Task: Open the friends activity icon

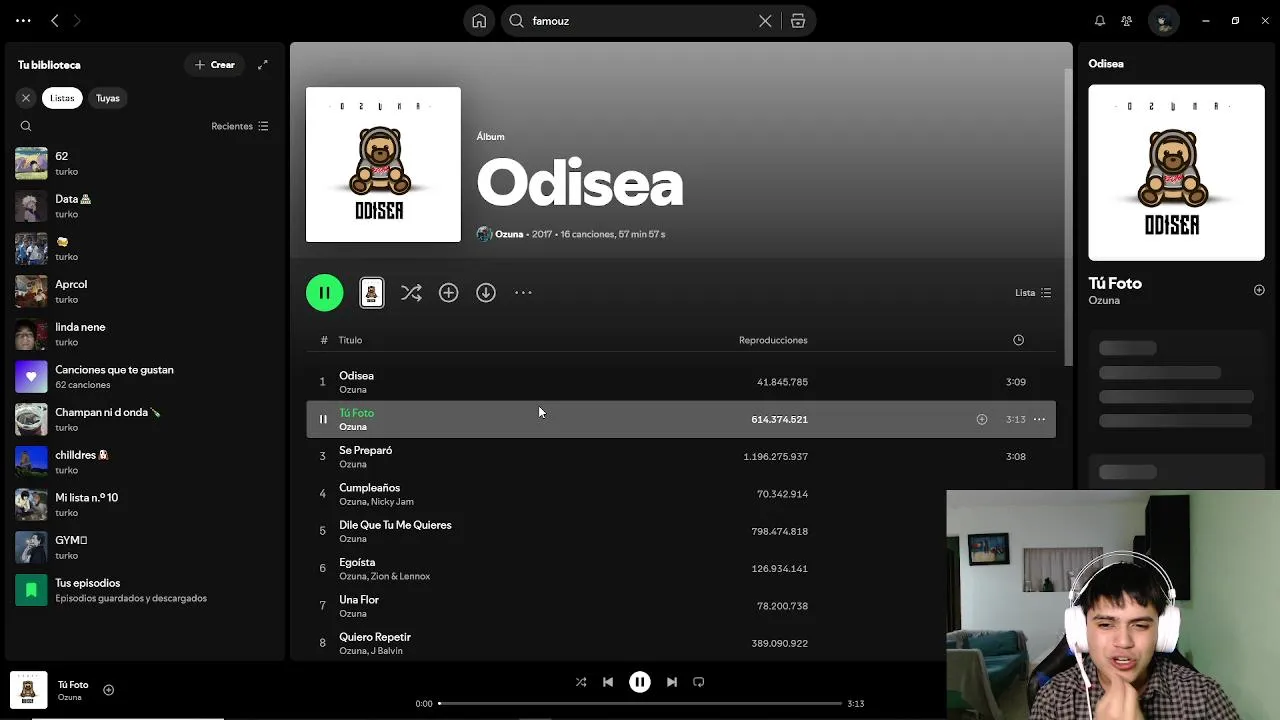Action: 1127,21
